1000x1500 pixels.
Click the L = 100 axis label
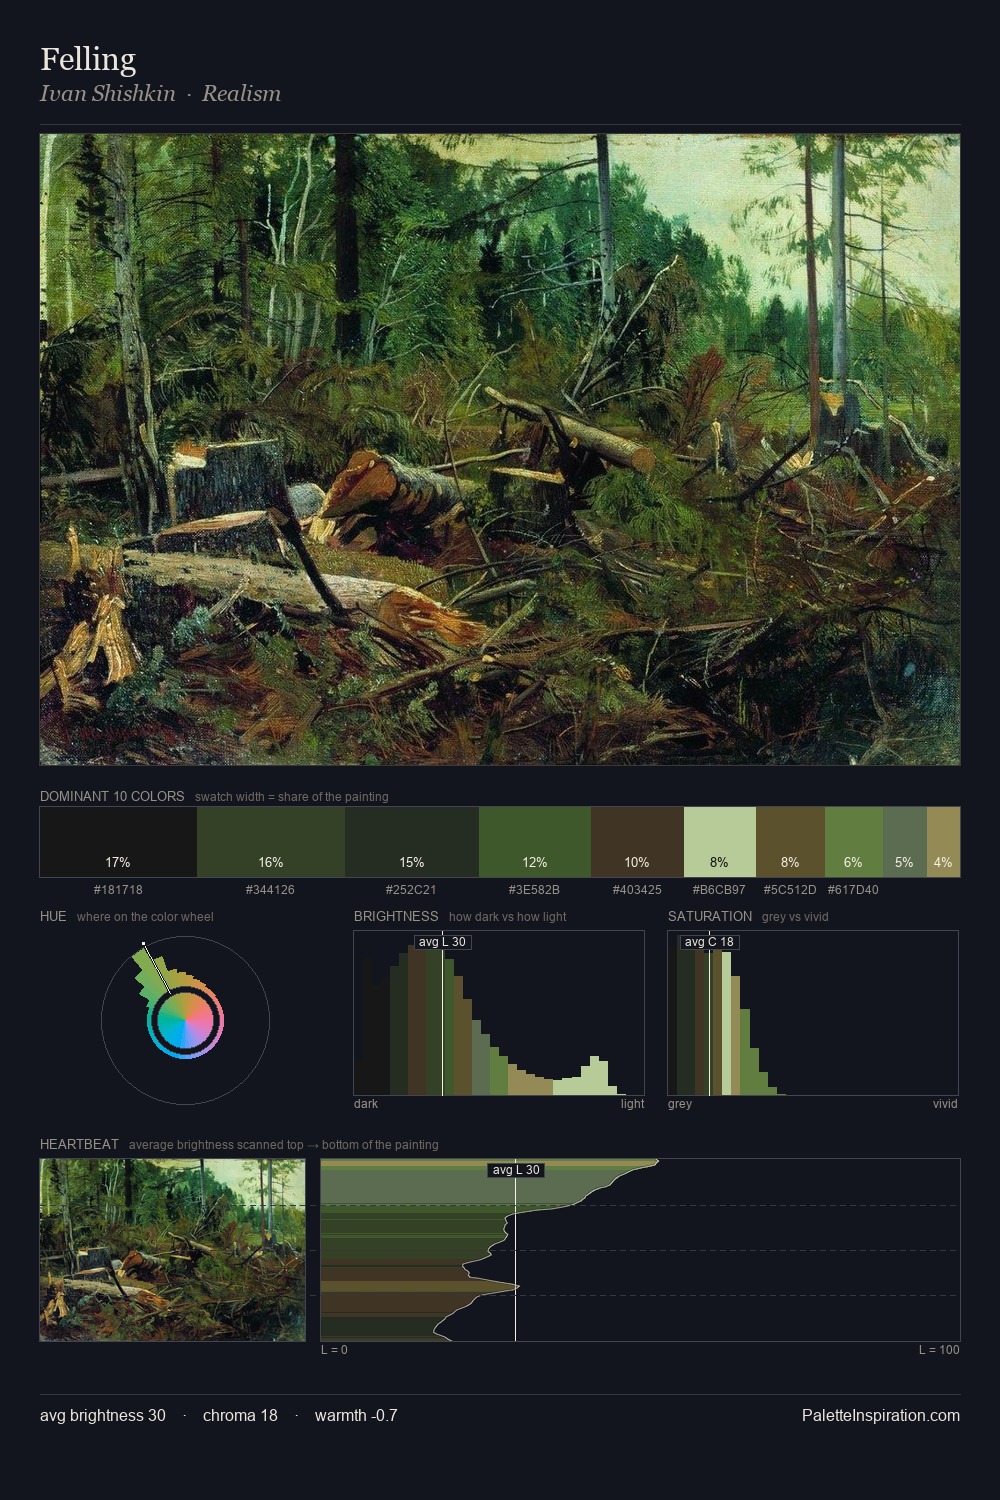[939, 1350]
